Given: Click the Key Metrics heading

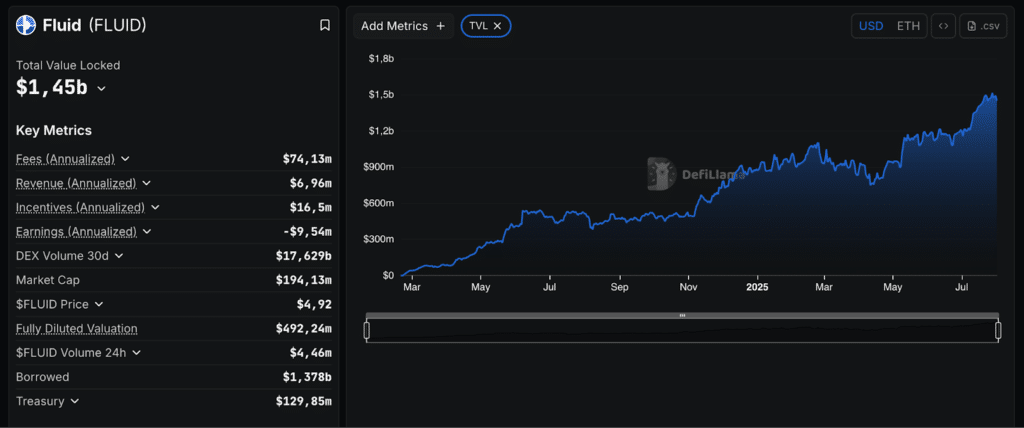Looking at the screenshot, I should [54, 130].
